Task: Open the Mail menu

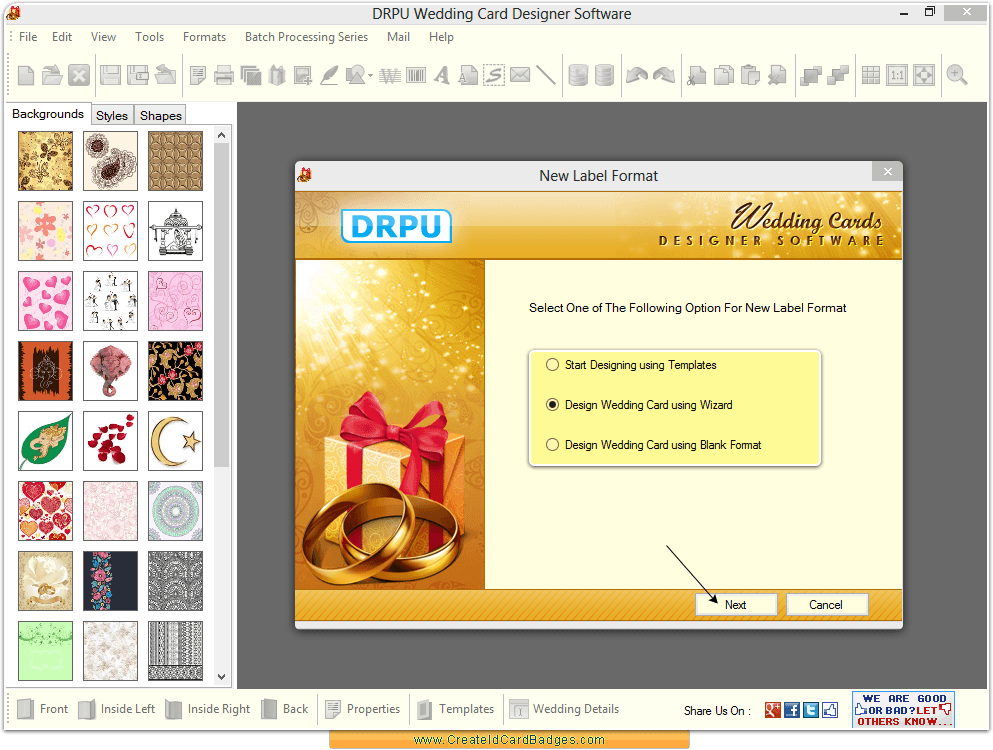Action: (x=398, y=37)
